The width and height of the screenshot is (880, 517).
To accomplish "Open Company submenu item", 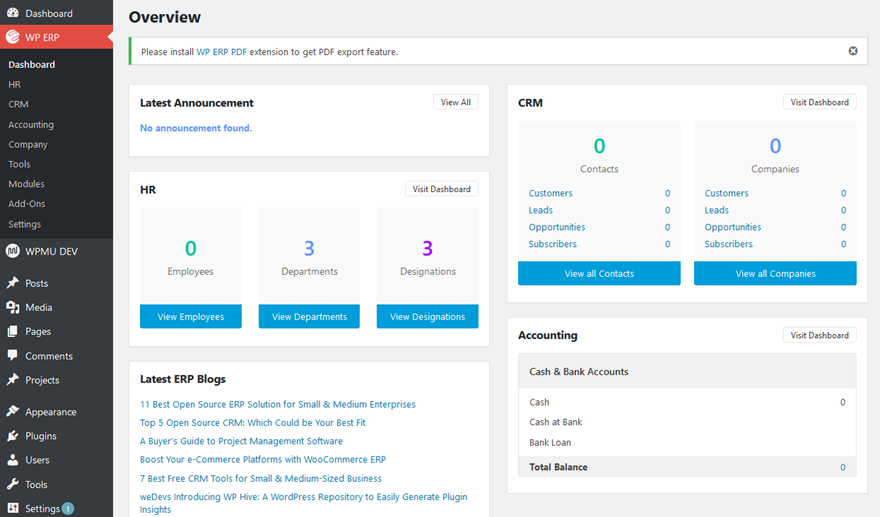I will [28, 144].
